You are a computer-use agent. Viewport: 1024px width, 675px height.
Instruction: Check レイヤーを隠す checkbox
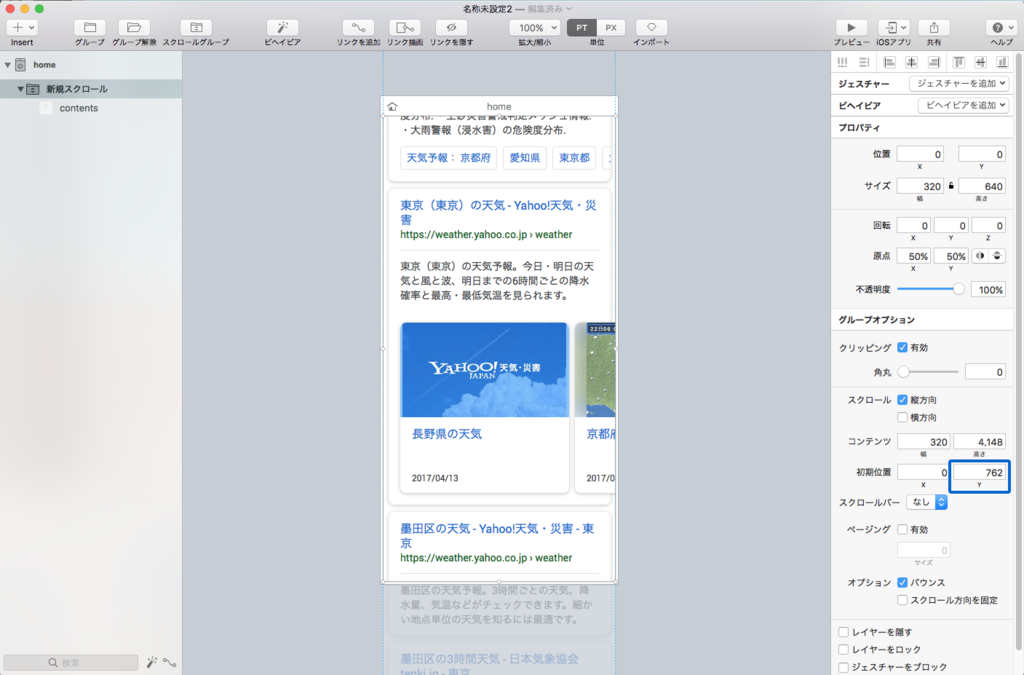843,632
